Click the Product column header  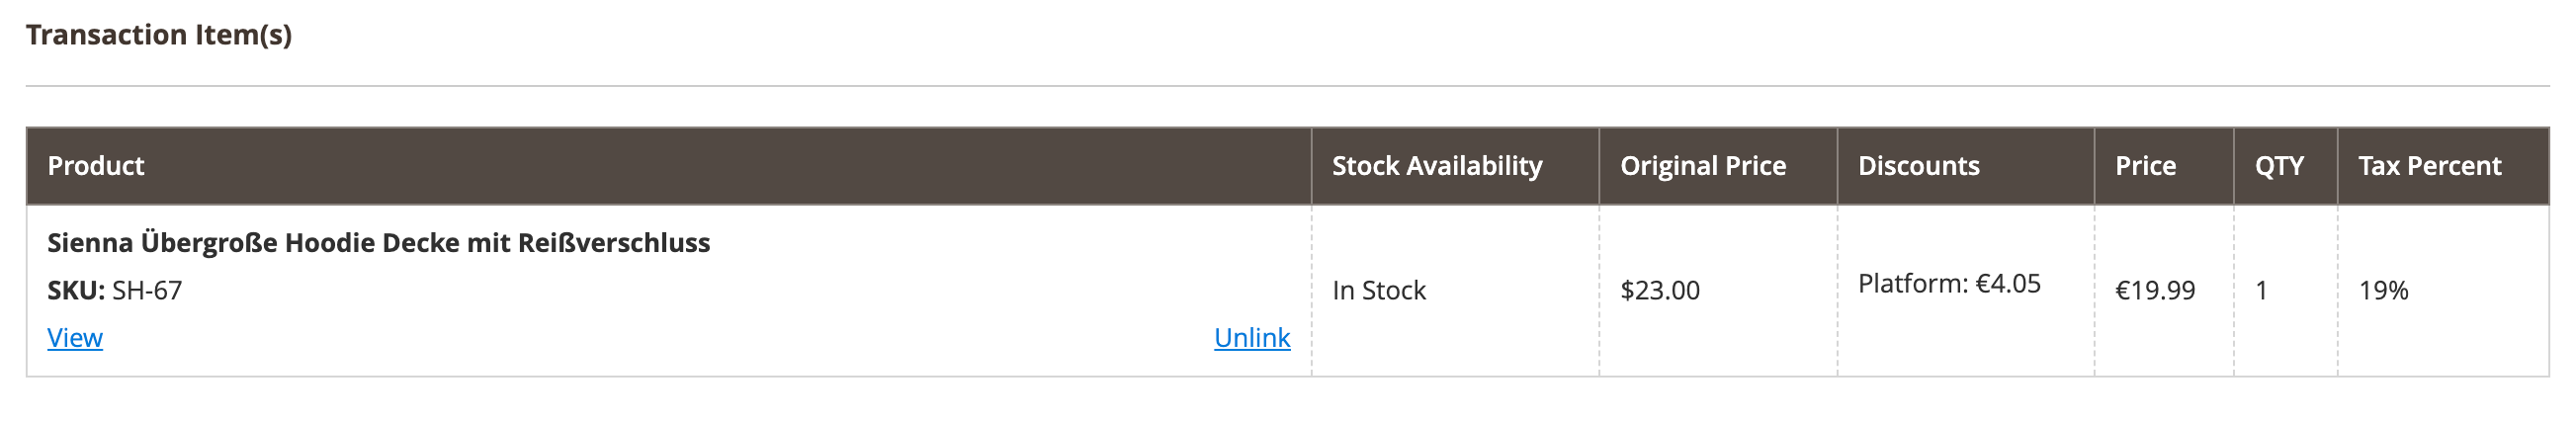96,166
